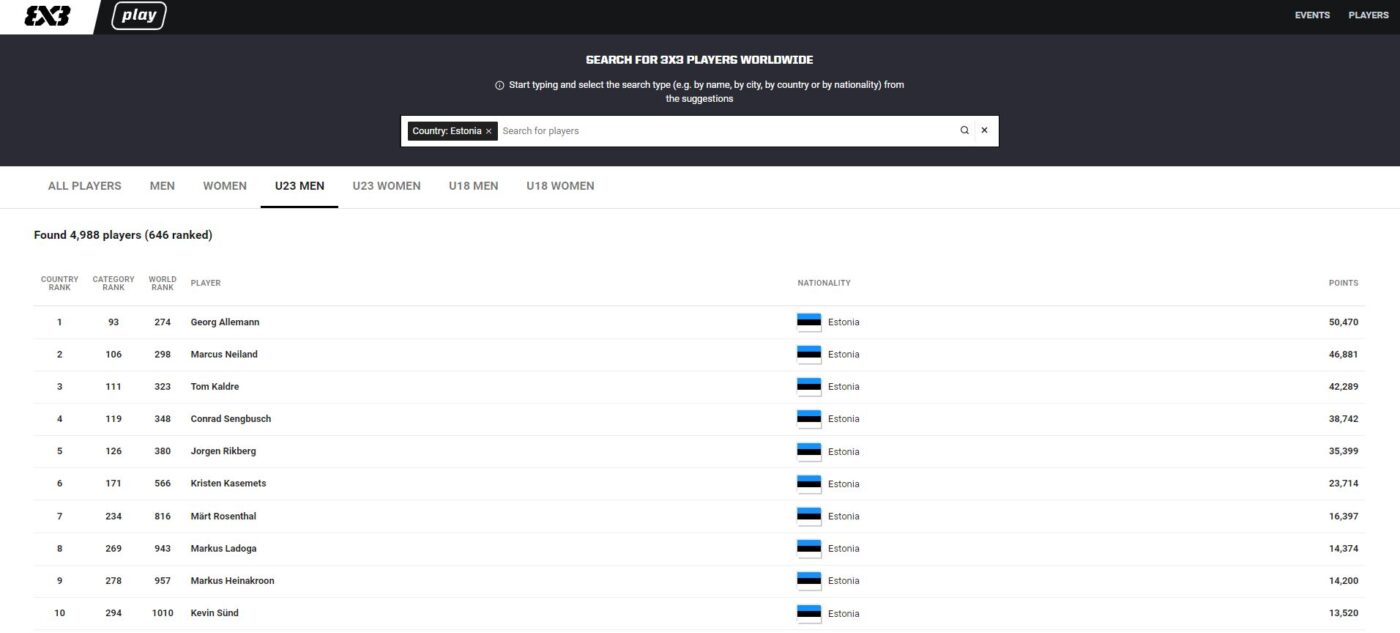
Task: Click Kevin Sünd's Estonia flag icon
Action: coord(809,613)
